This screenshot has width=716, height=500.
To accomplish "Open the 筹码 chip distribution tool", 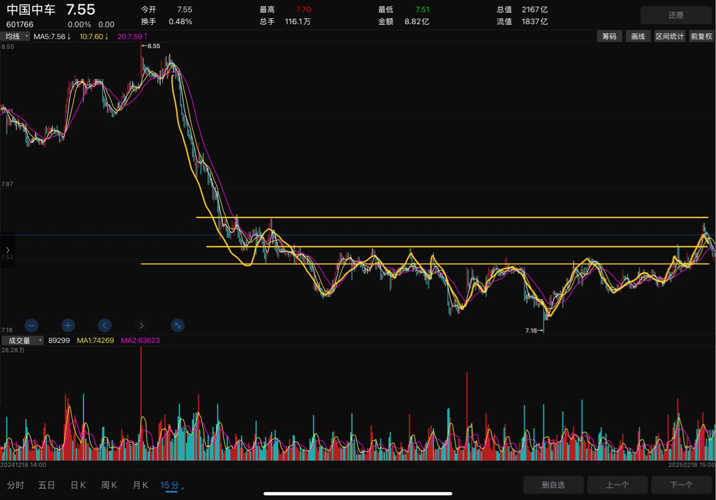I will click(608, 36).
